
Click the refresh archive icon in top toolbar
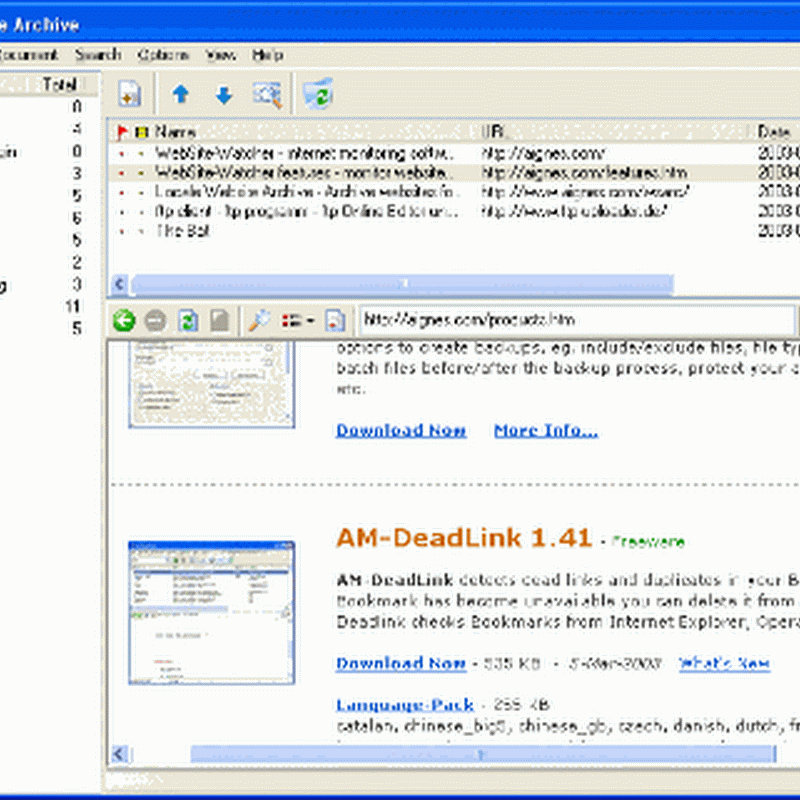(317, 94)
